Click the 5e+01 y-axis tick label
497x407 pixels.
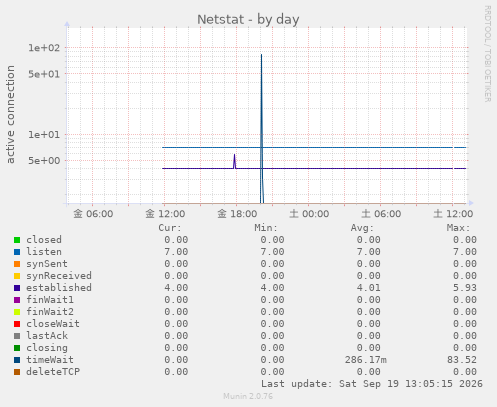(x=44, y=74)
